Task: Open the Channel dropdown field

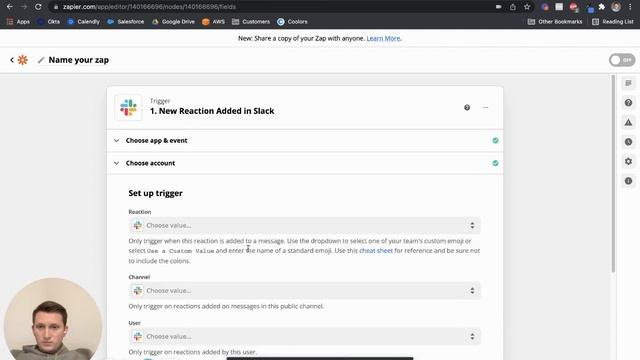Action: 304,291
